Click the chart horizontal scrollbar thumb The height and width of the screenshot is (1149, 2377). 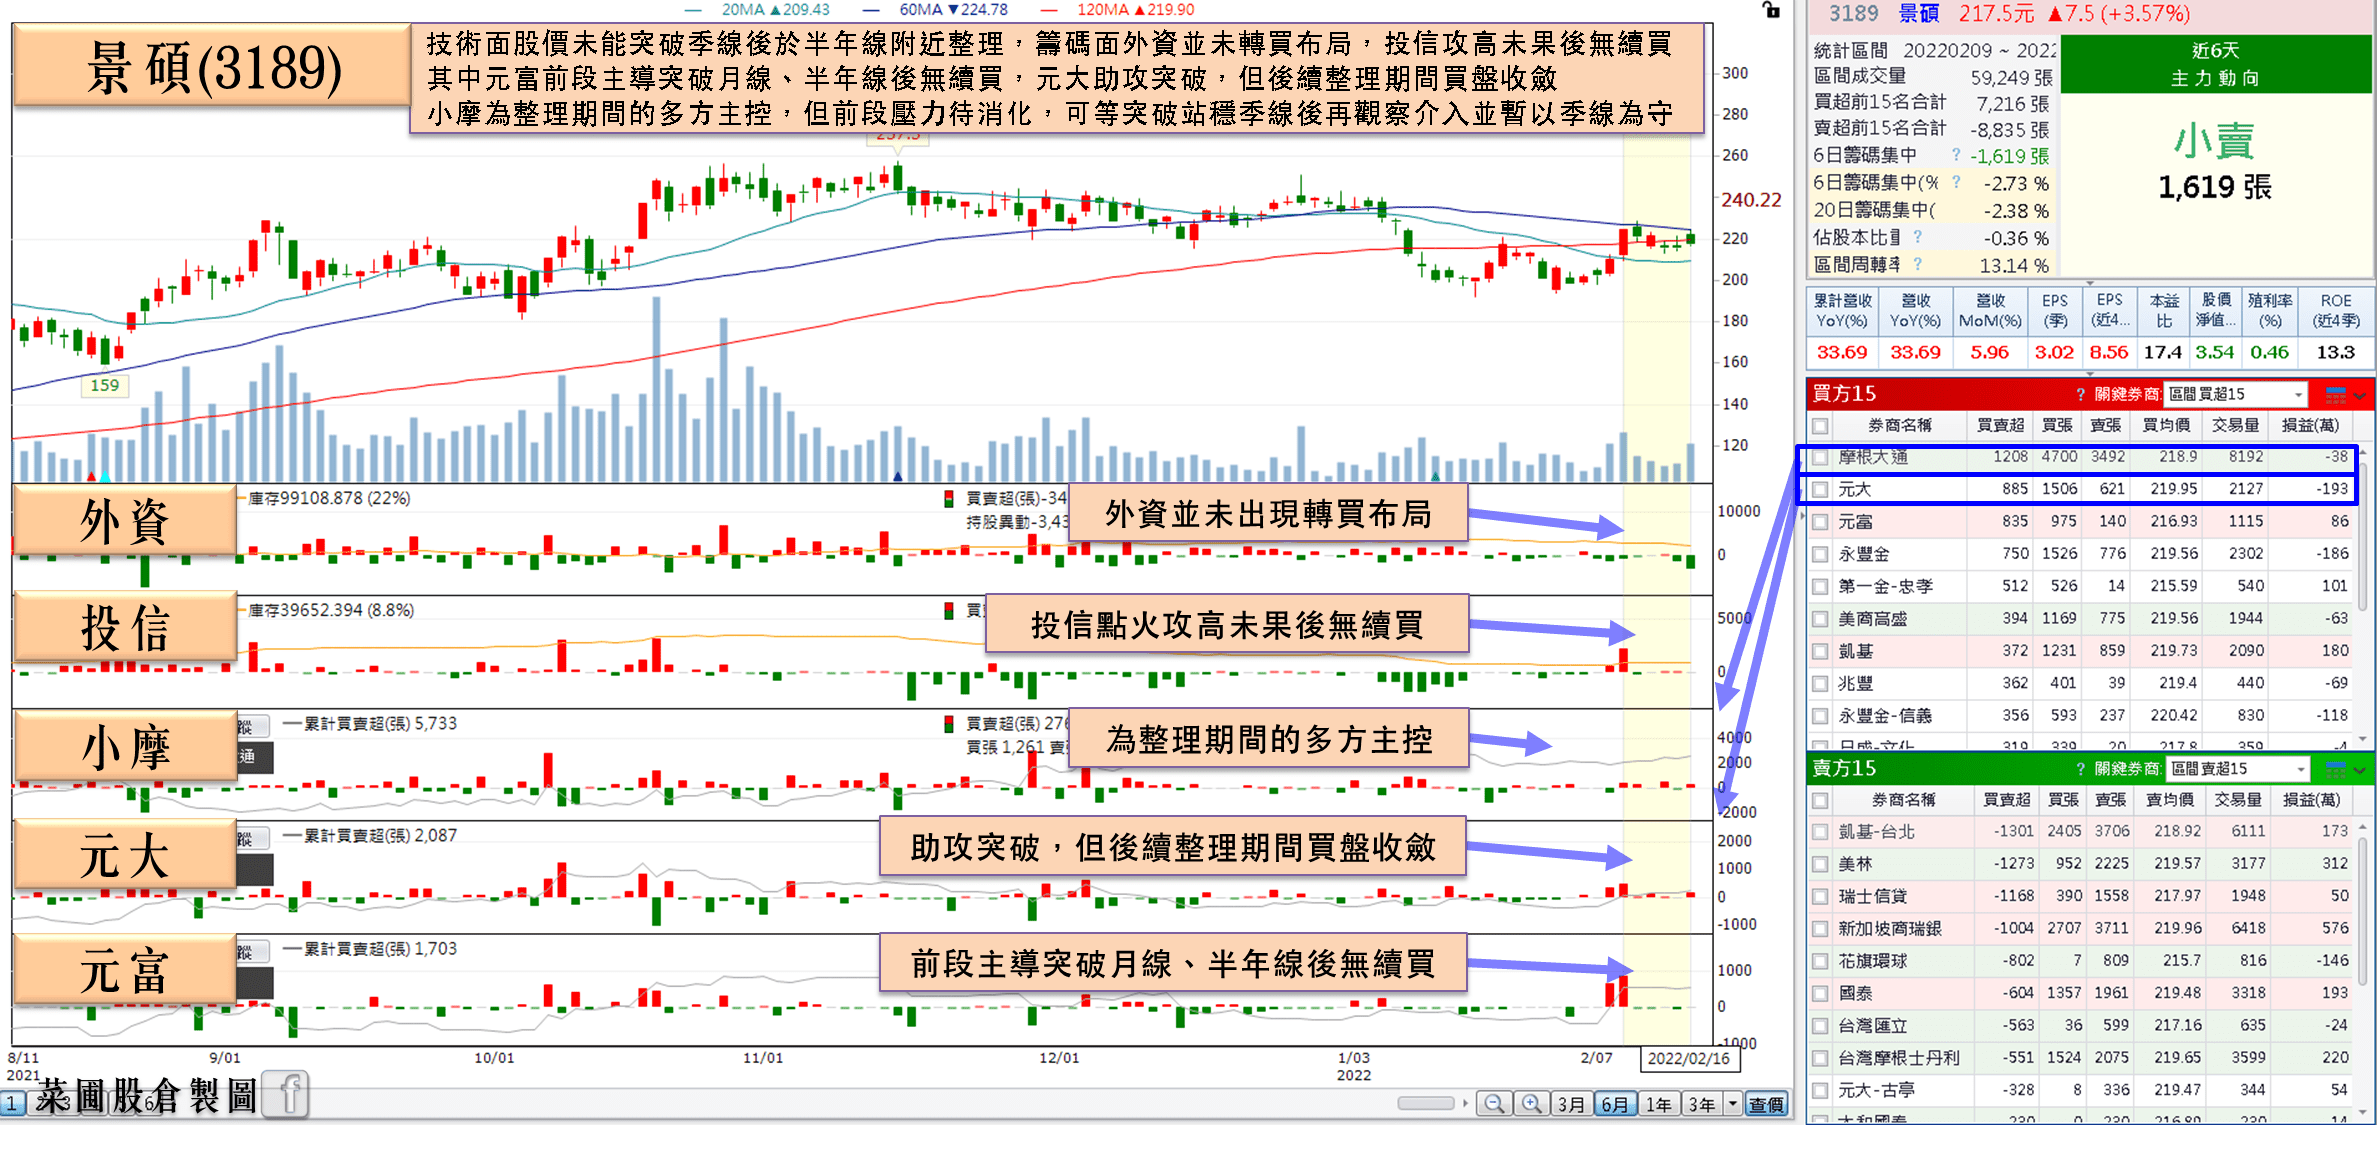pyautogui.click(x=1426, y=1104)
